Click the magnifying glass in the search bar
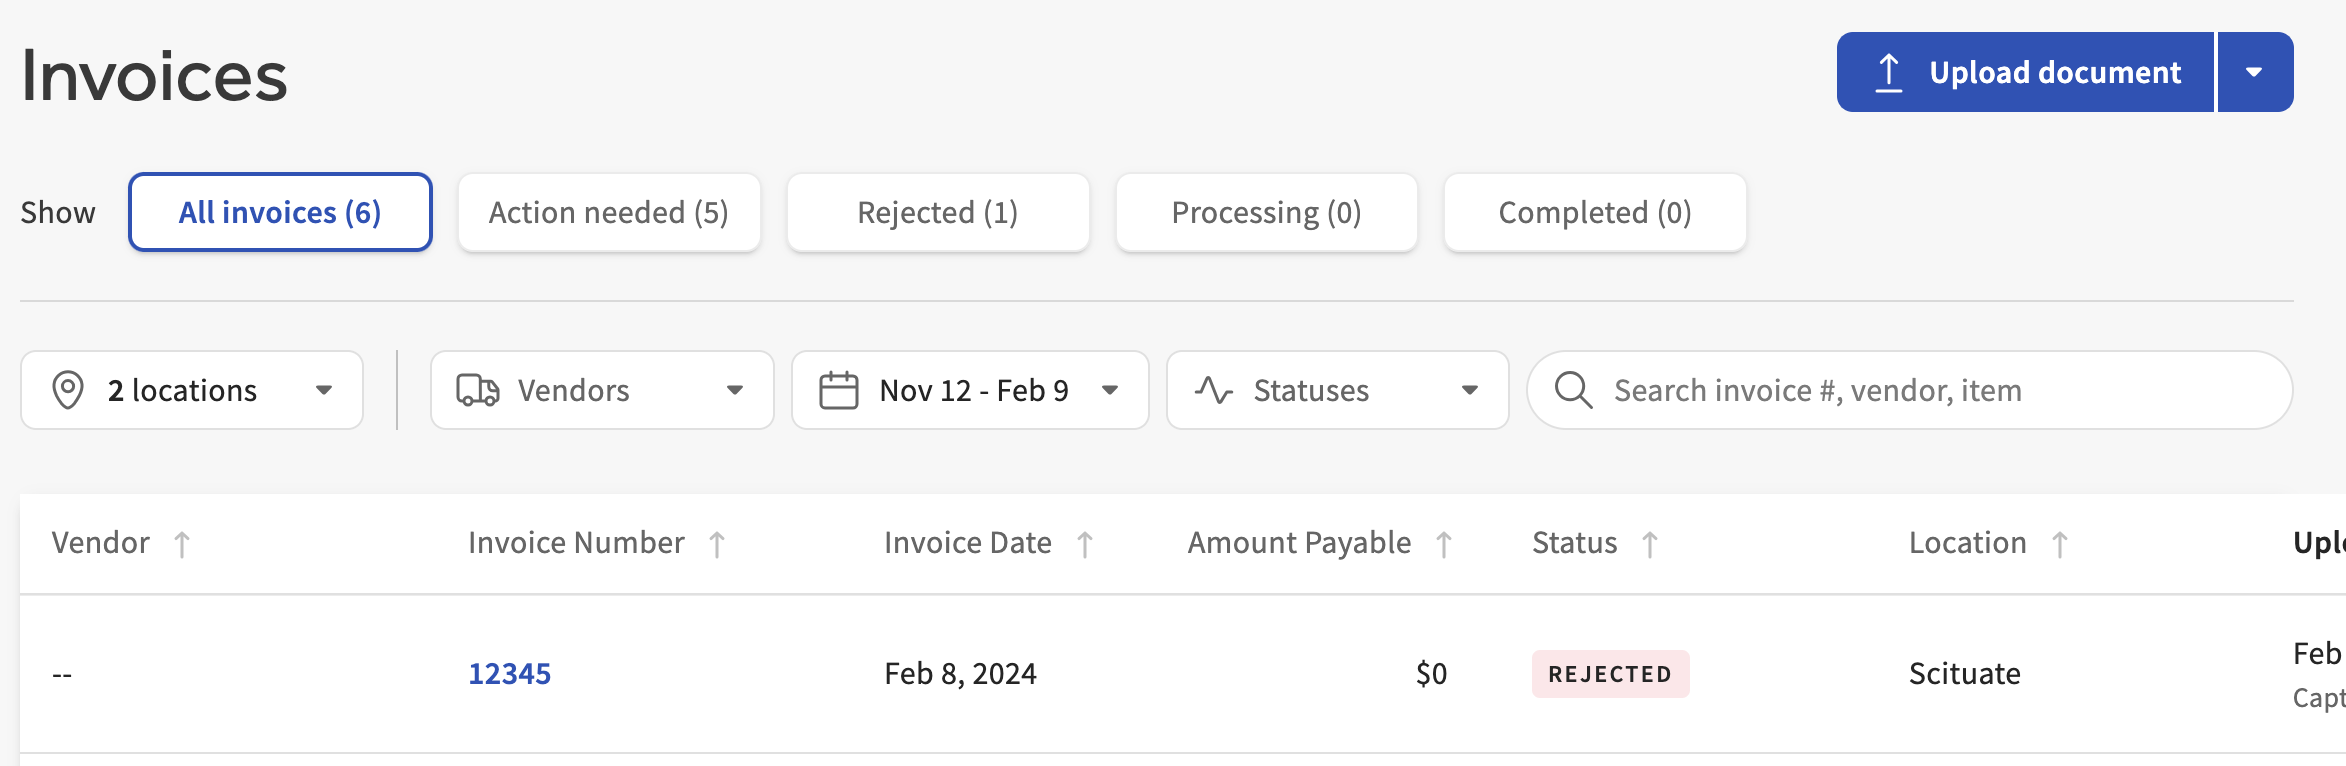The image size is (2346, 766). [x=1573, y=390]
